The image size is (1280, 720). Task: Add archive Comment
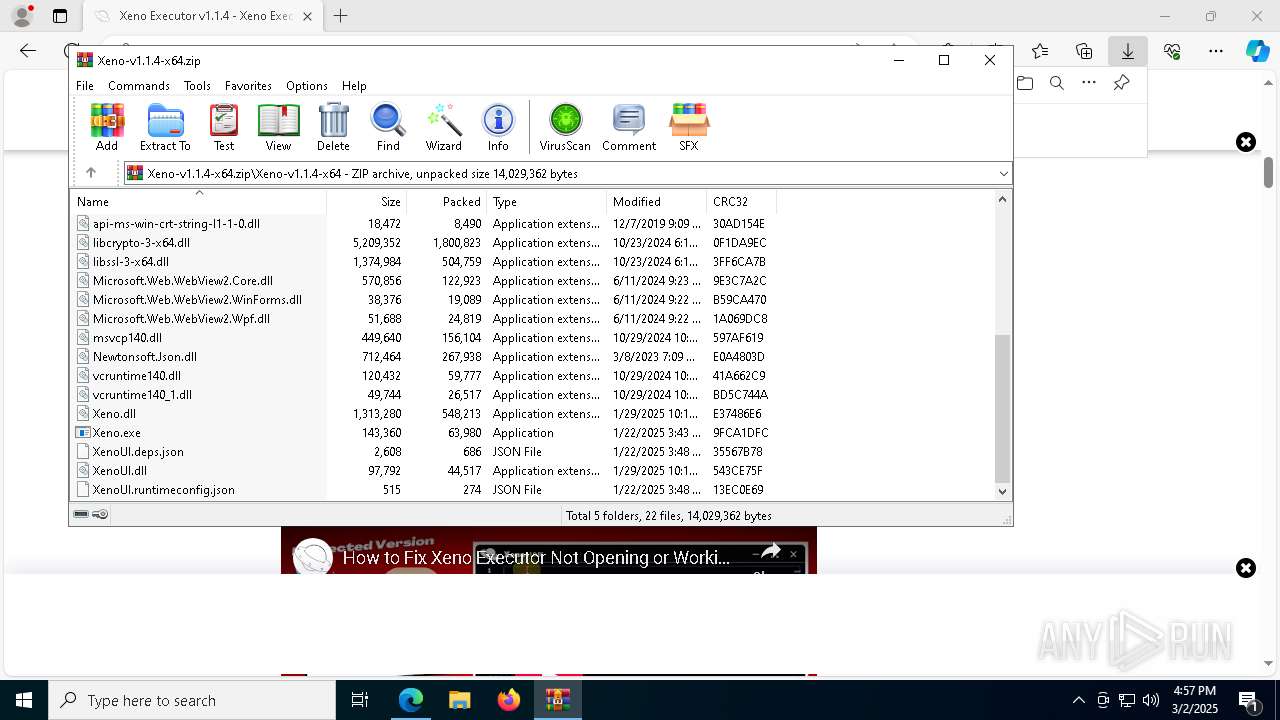[x=629, y=127]
